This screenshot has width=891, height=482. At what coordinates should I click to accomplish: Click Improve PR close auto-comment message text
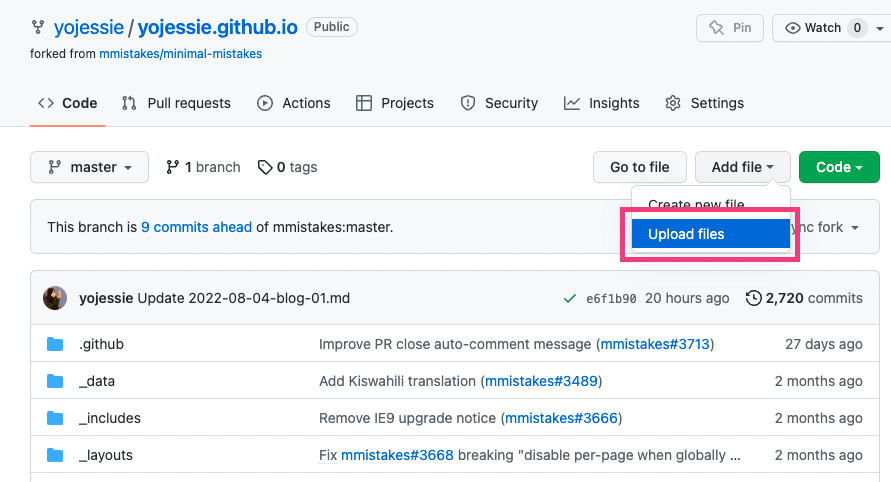click(455, 344)
